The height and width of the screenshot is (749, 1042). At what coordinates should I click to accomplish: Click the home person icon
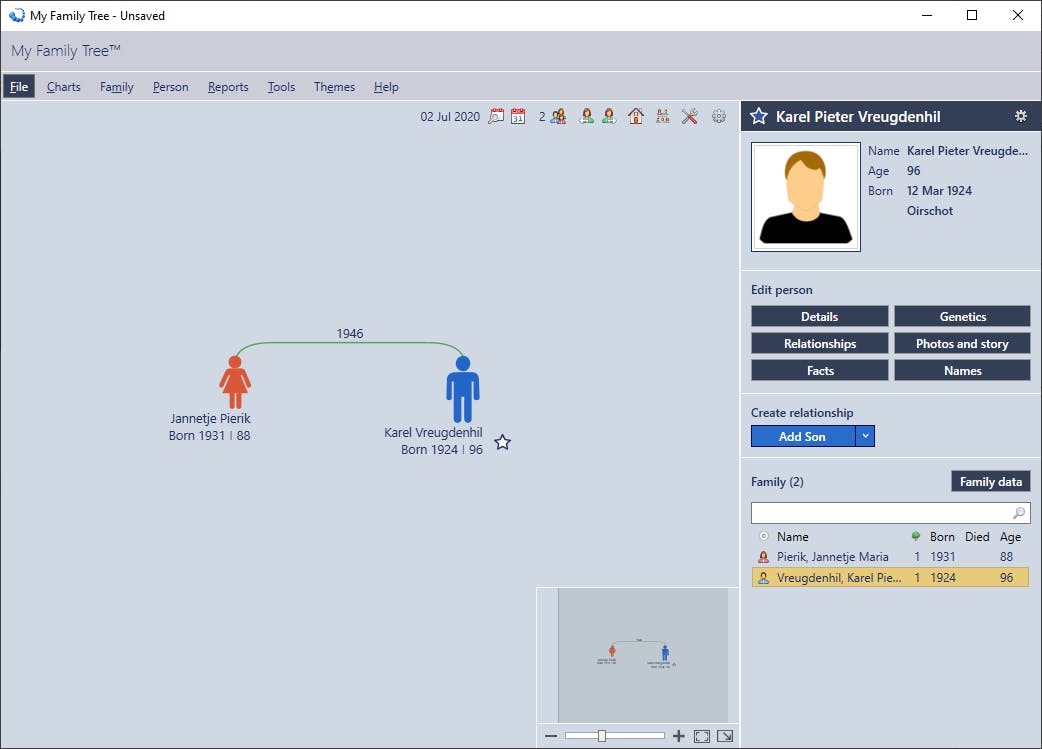point(635,116)
